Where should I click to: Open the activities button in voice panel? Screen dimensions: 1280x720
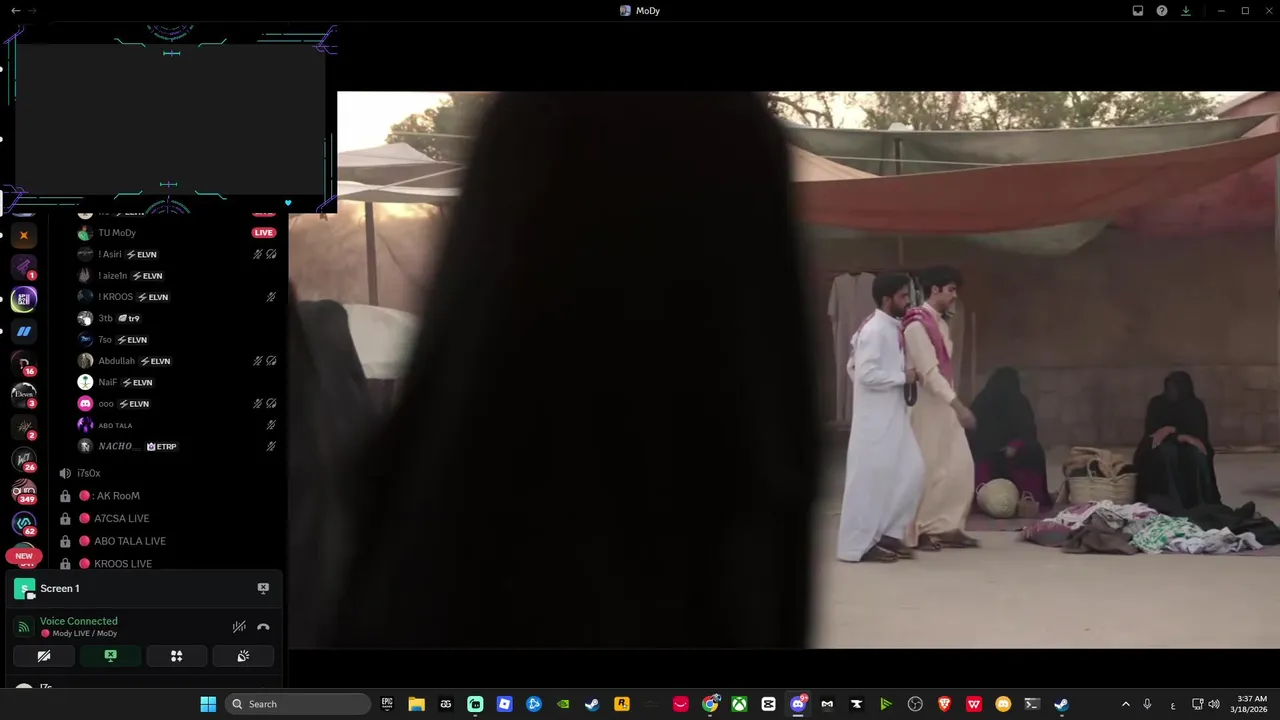click(x=176, y=656)
